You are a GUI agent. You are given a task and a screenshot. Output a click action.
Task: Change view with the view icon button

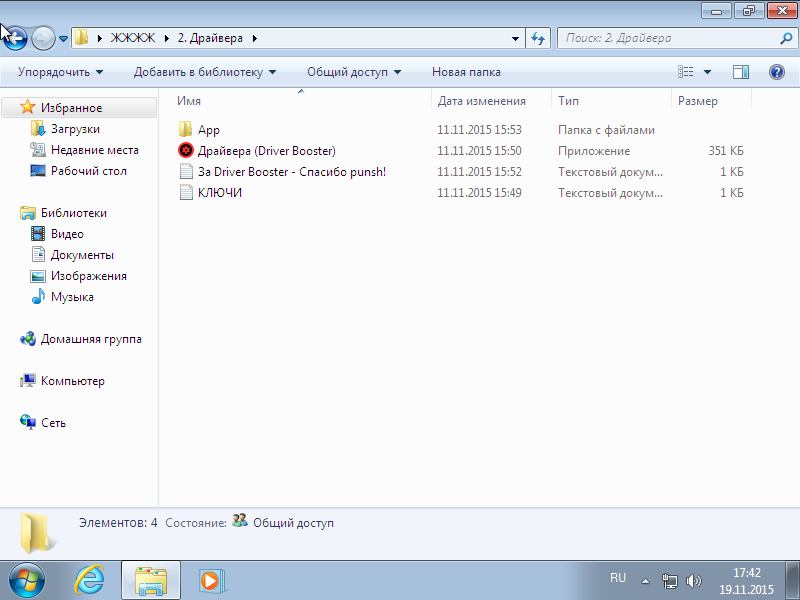pyautogui.click(x=685, y=72)
